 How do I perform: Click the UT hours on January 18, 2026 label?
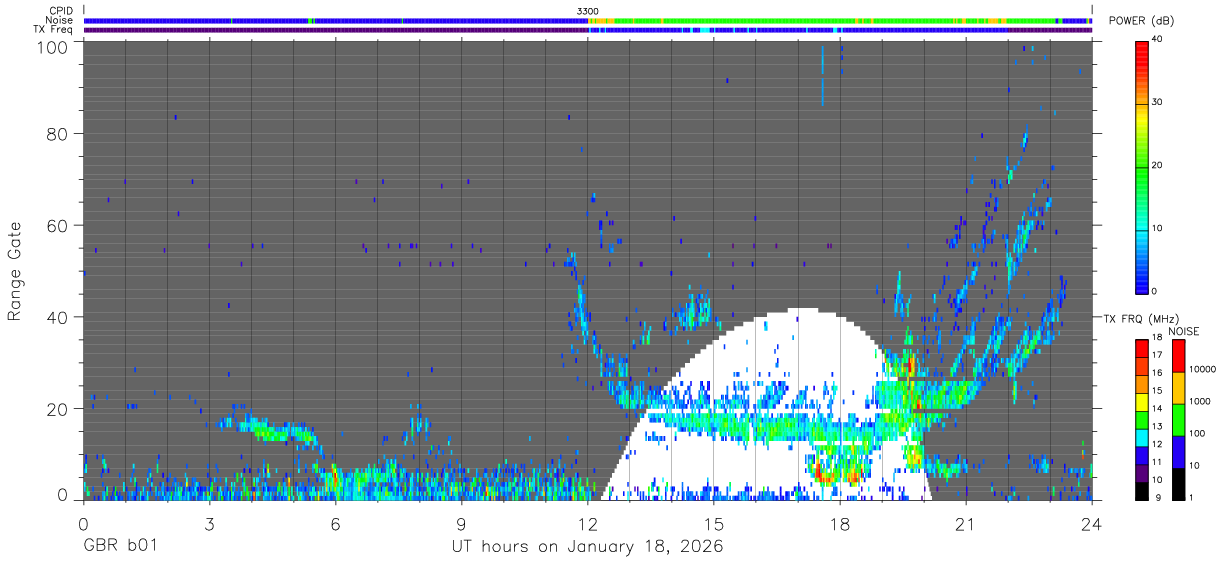pyautogui.click(x=587, y=548)
